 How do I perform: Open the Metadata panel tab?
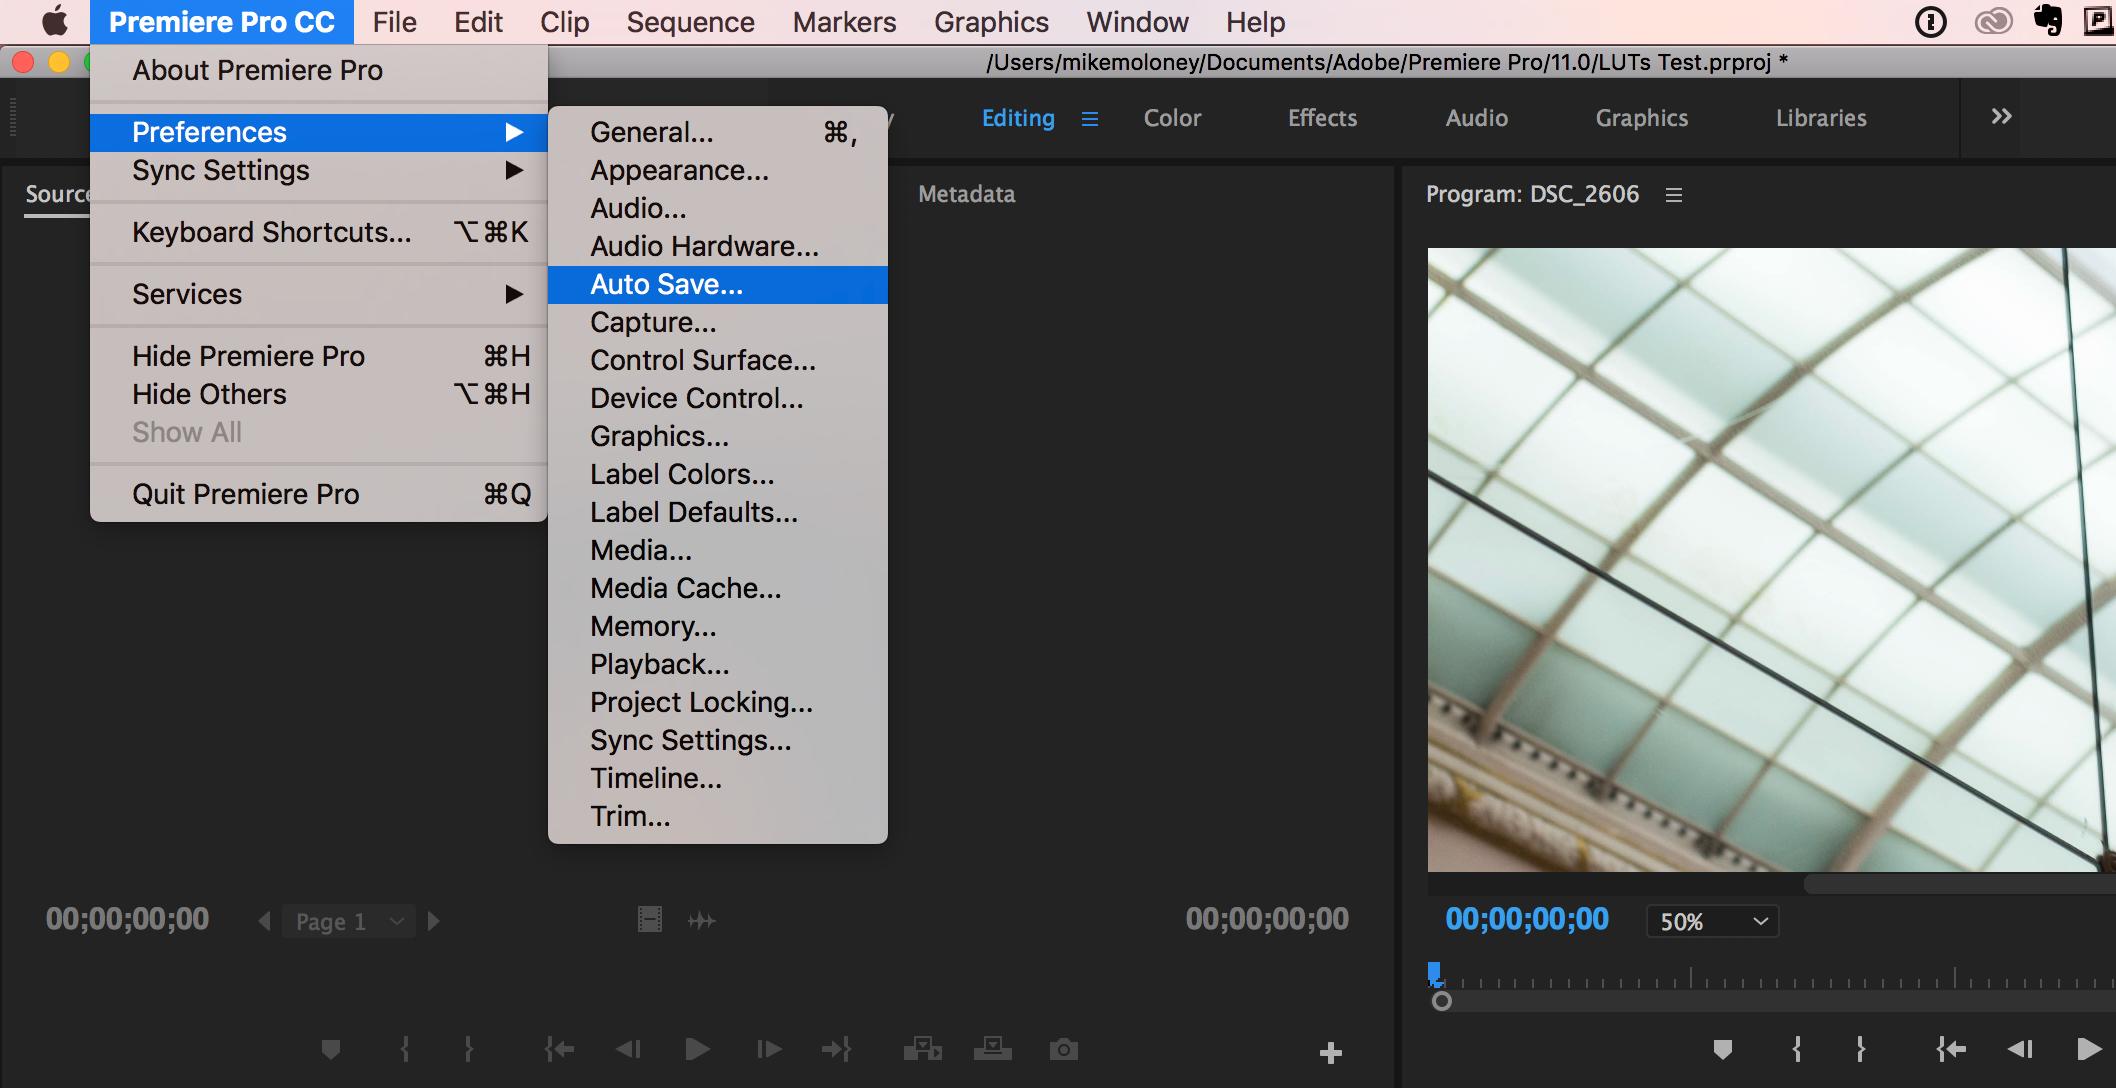pyautogui.click(x=966, y=194)
